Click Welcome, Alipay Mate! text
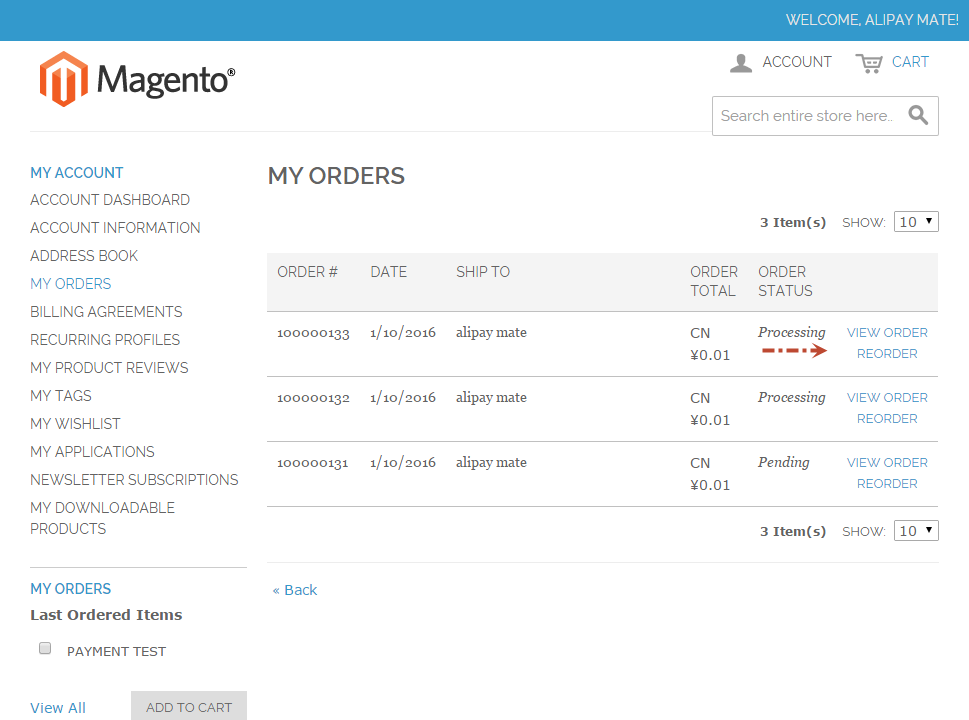Image resolution: width=969 pixels, height=720 pixels. (x=872, y=20)
